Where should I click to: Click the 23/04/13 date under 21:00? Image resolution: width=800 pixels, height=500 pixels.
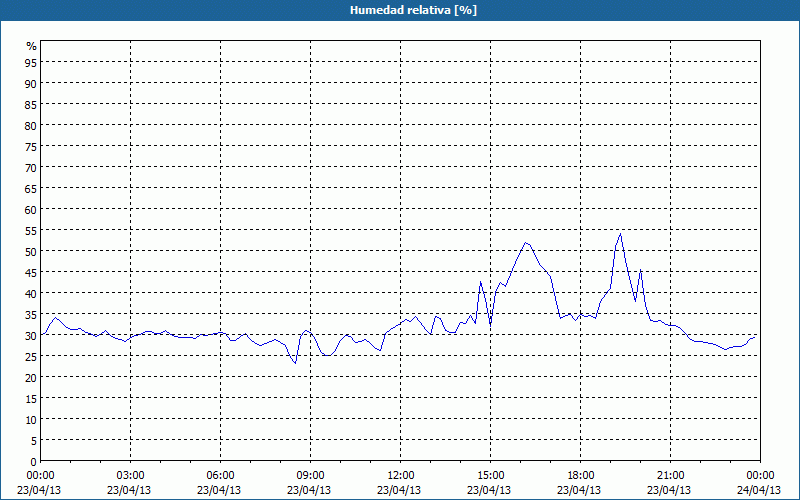click(x=669, y=490)
